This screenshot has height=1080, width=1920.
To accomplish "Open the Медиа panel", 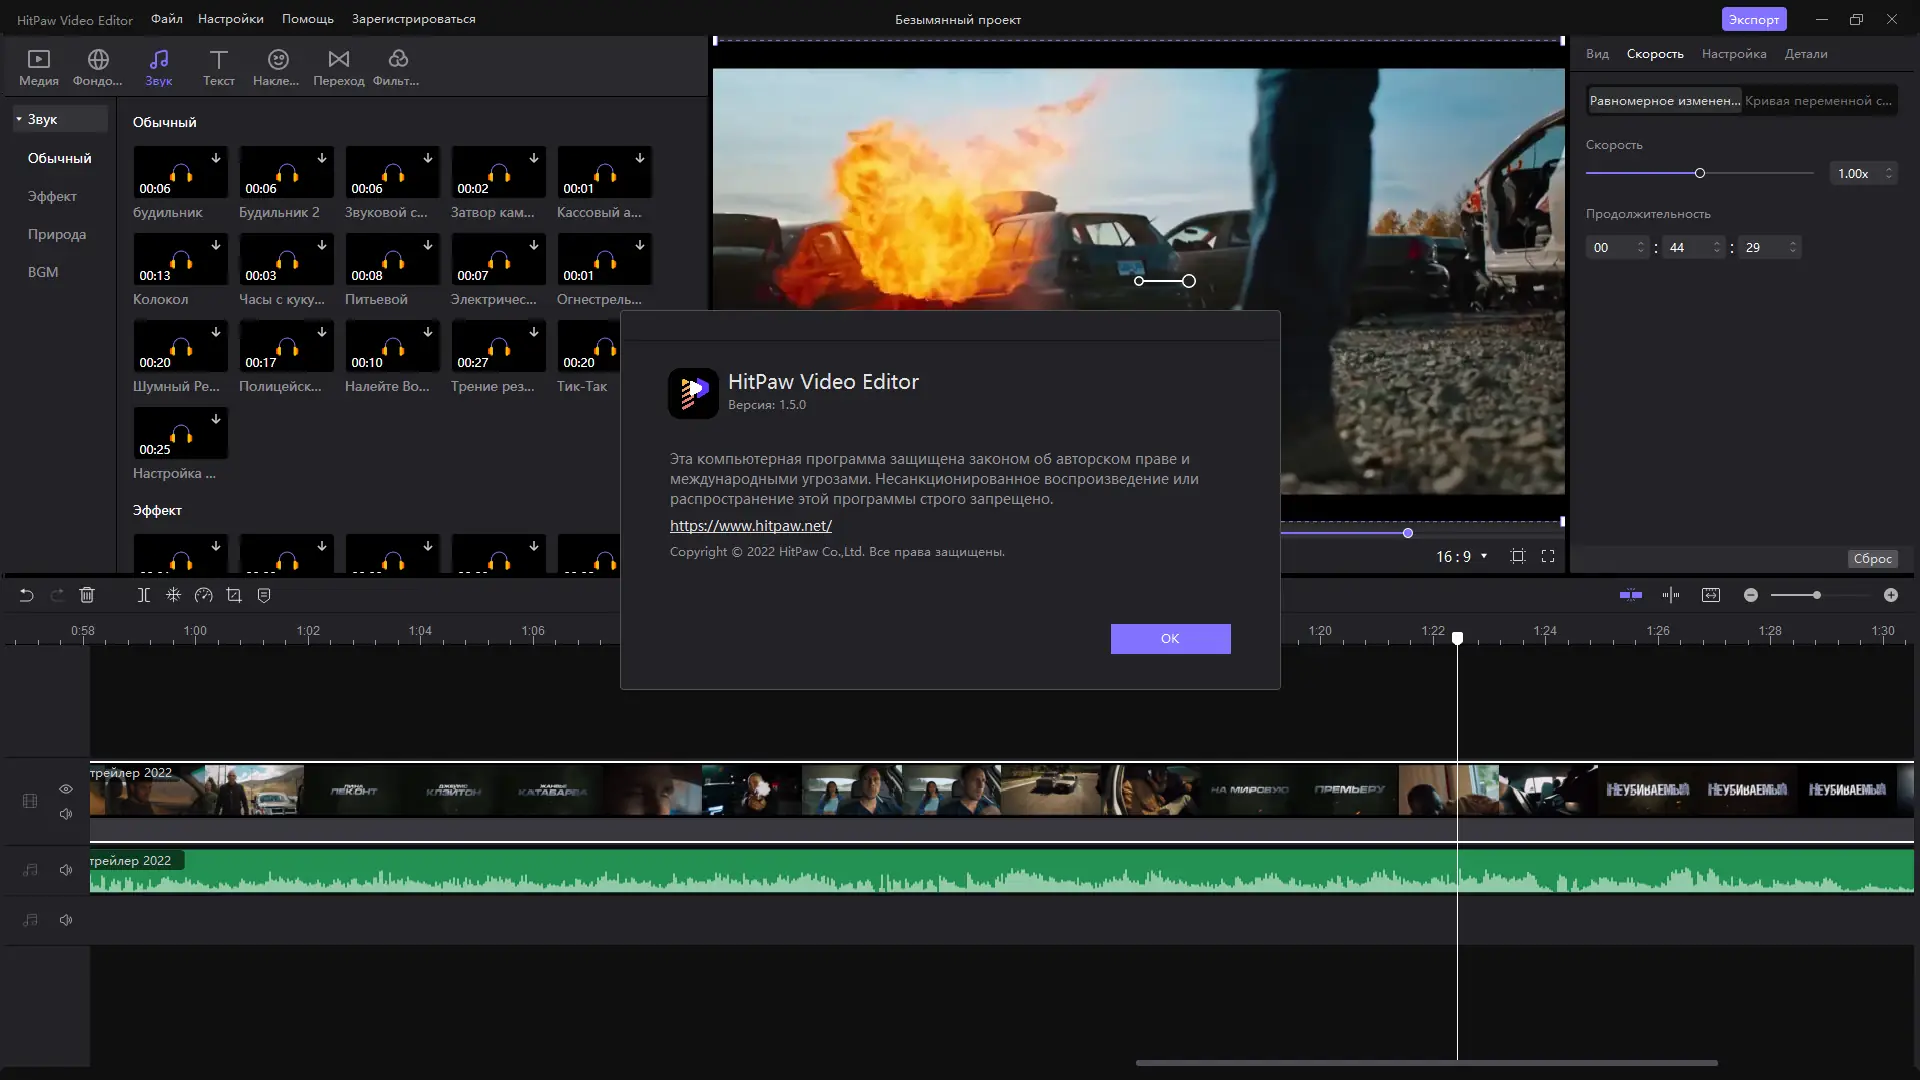I will point(37,66).
